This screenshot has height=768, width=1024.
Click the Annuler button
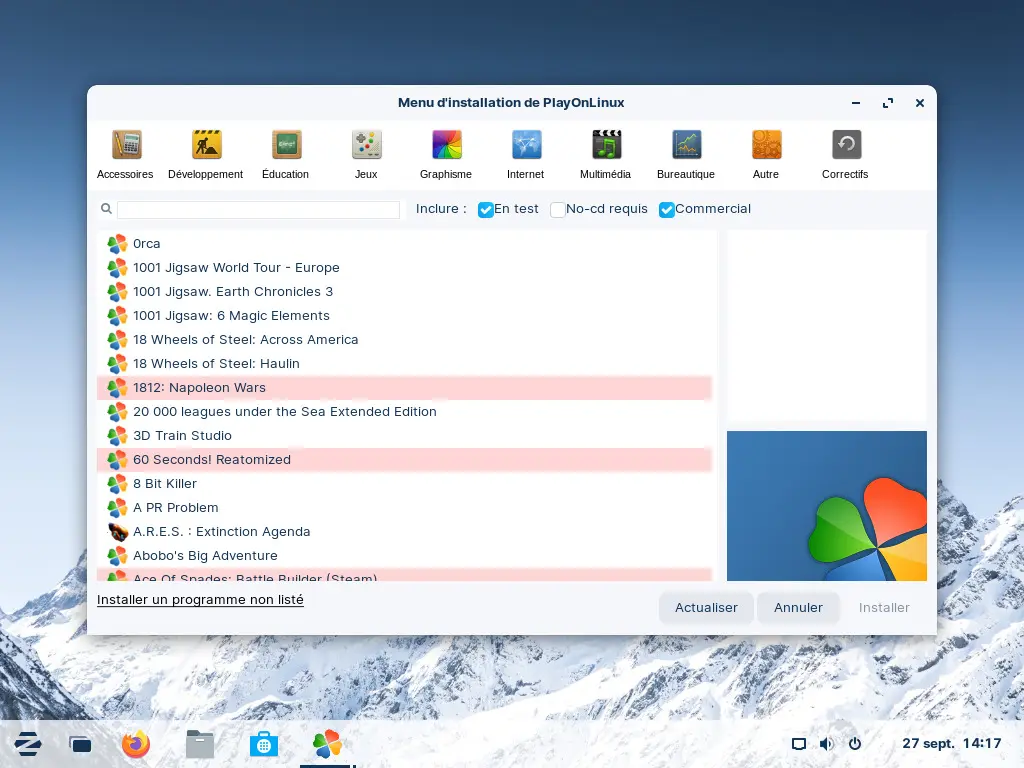tap(798, 607)
